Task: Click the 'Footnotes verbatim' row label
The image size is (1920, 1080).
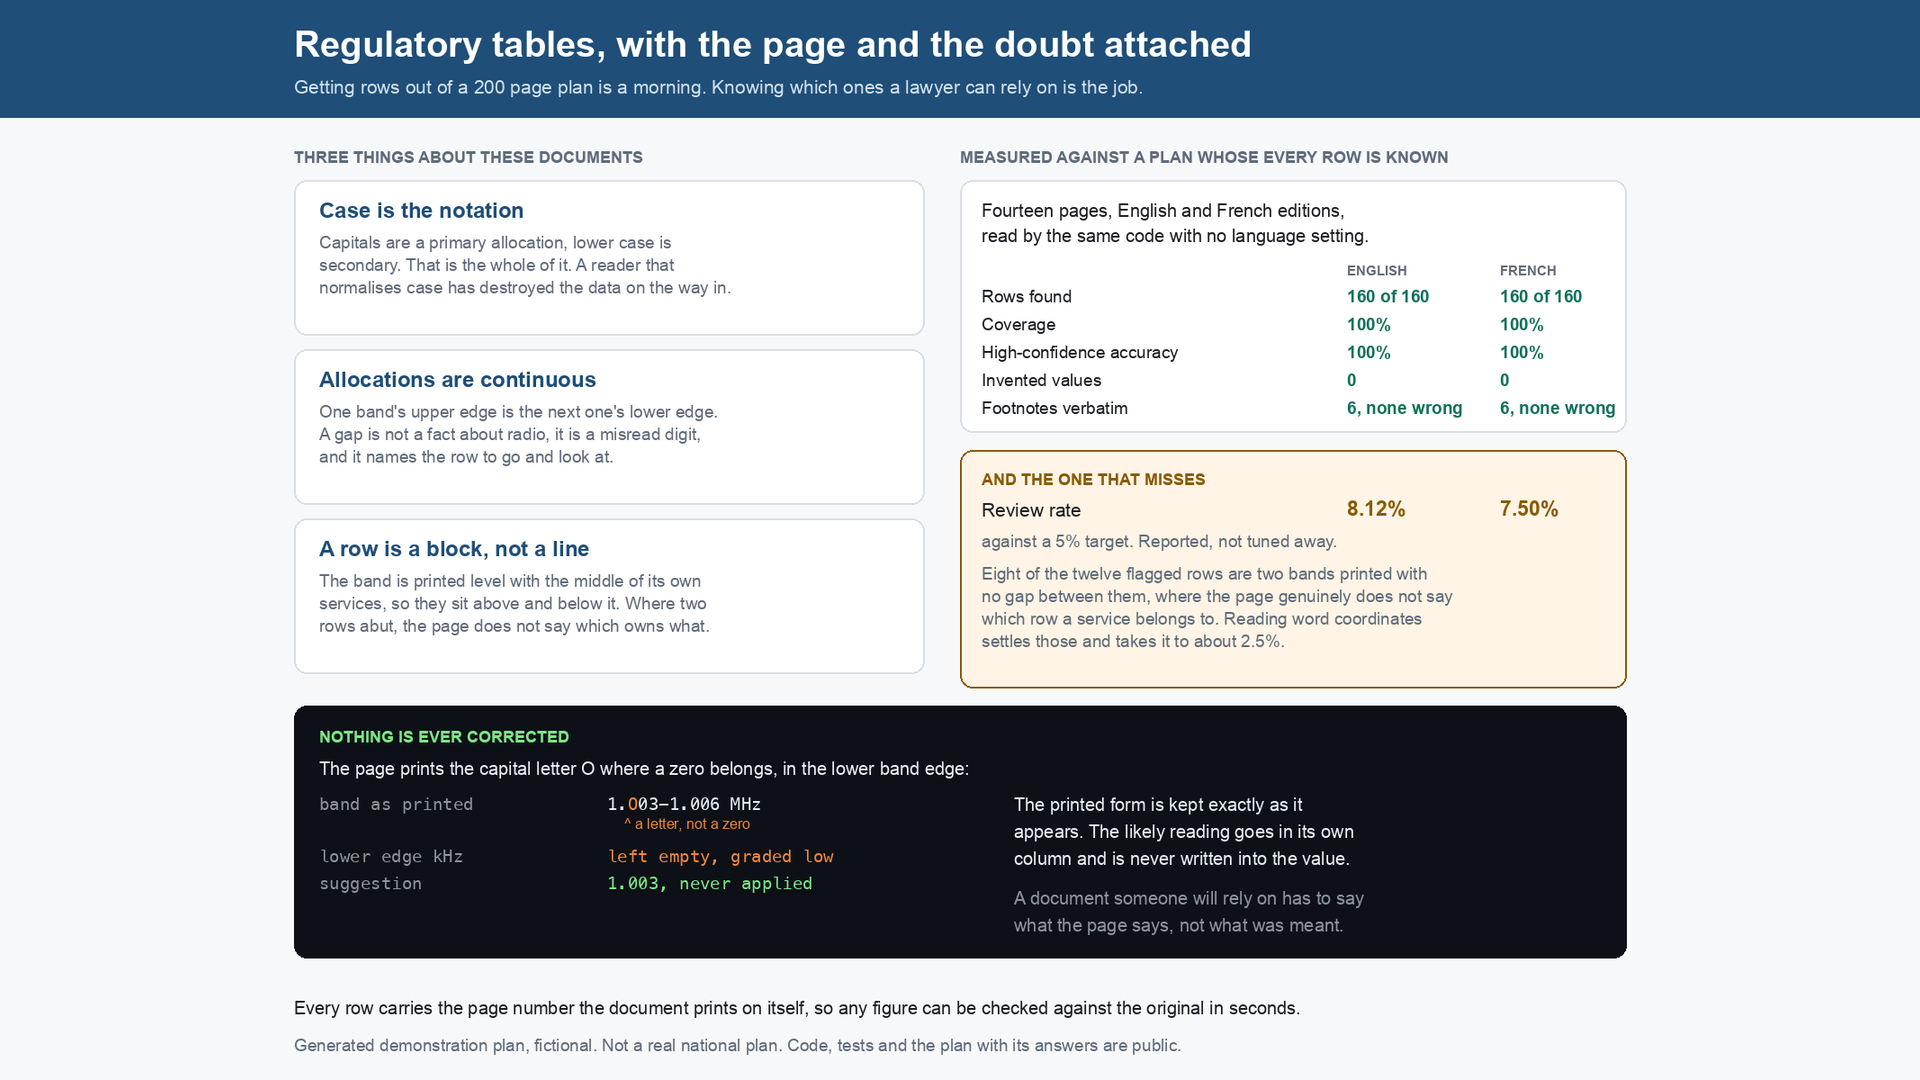Action: 1054,409
